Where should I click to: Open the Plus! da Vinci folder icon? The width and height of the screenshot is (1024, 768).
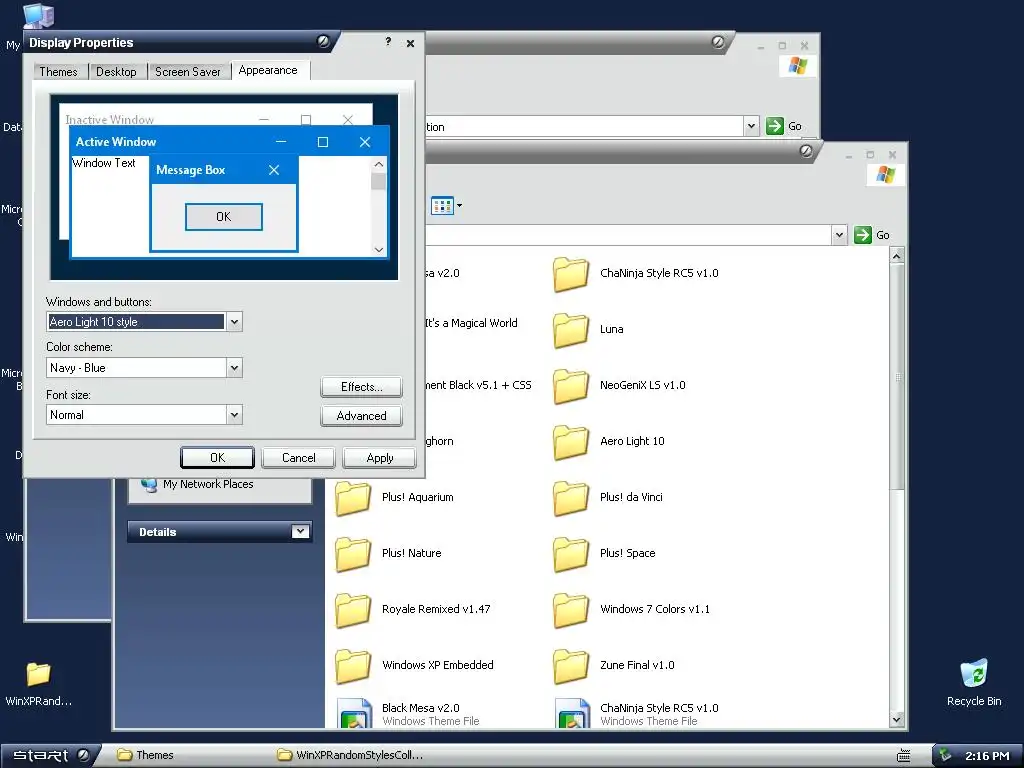(570, 498)
